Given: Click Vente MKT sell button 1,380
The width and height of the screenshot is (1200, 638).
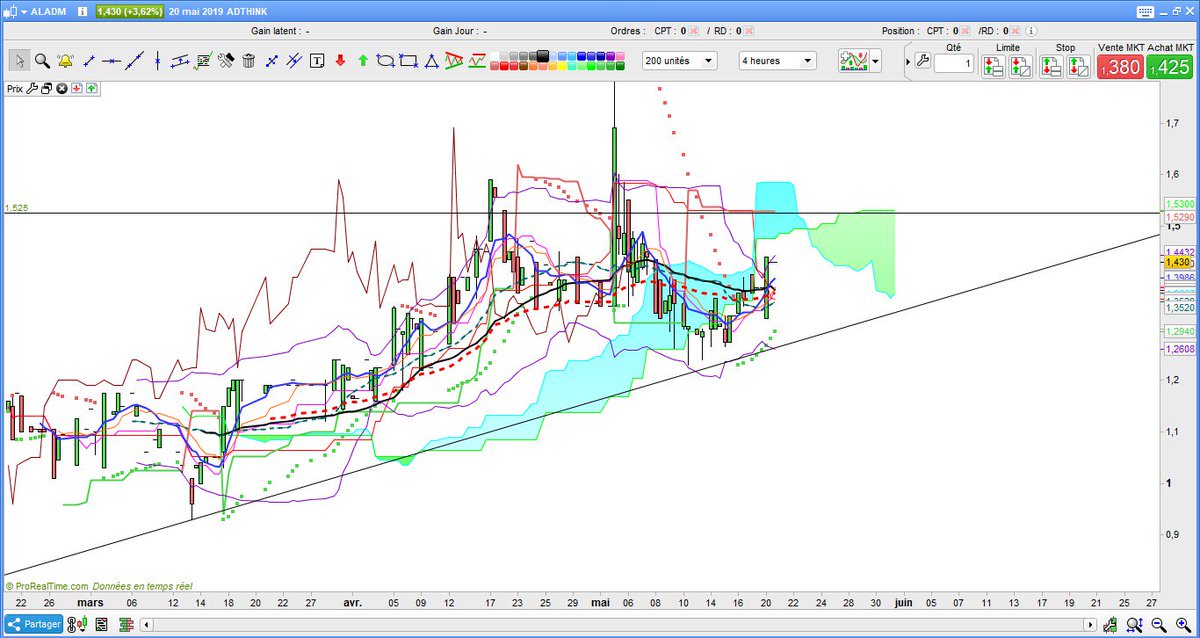Looking at the screenshot, I should pyautogui.click(x=1120, y=67).
